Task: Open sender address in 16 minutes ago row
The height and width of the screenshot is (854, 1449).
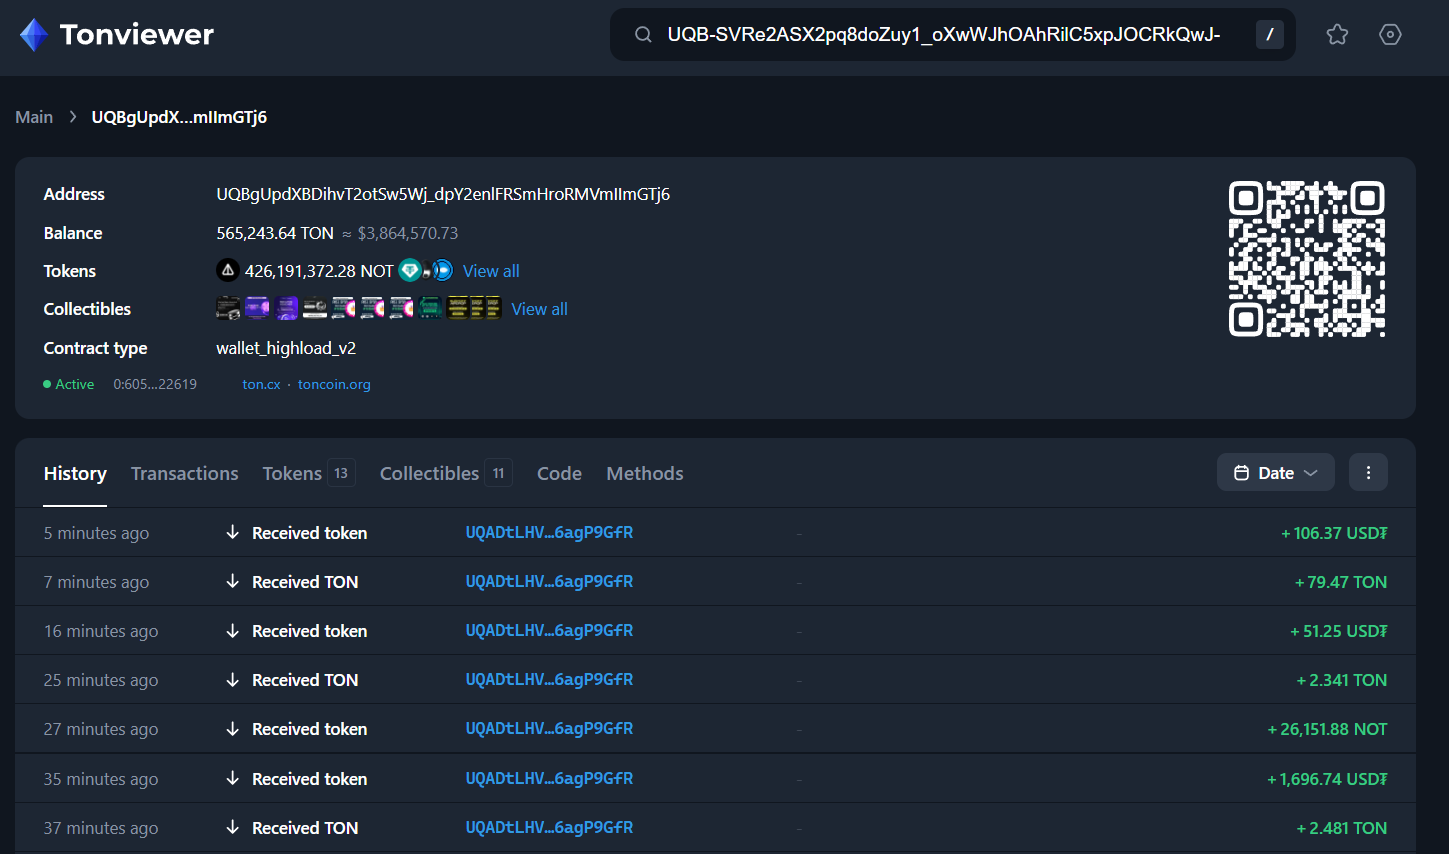Action: [549, 630]
